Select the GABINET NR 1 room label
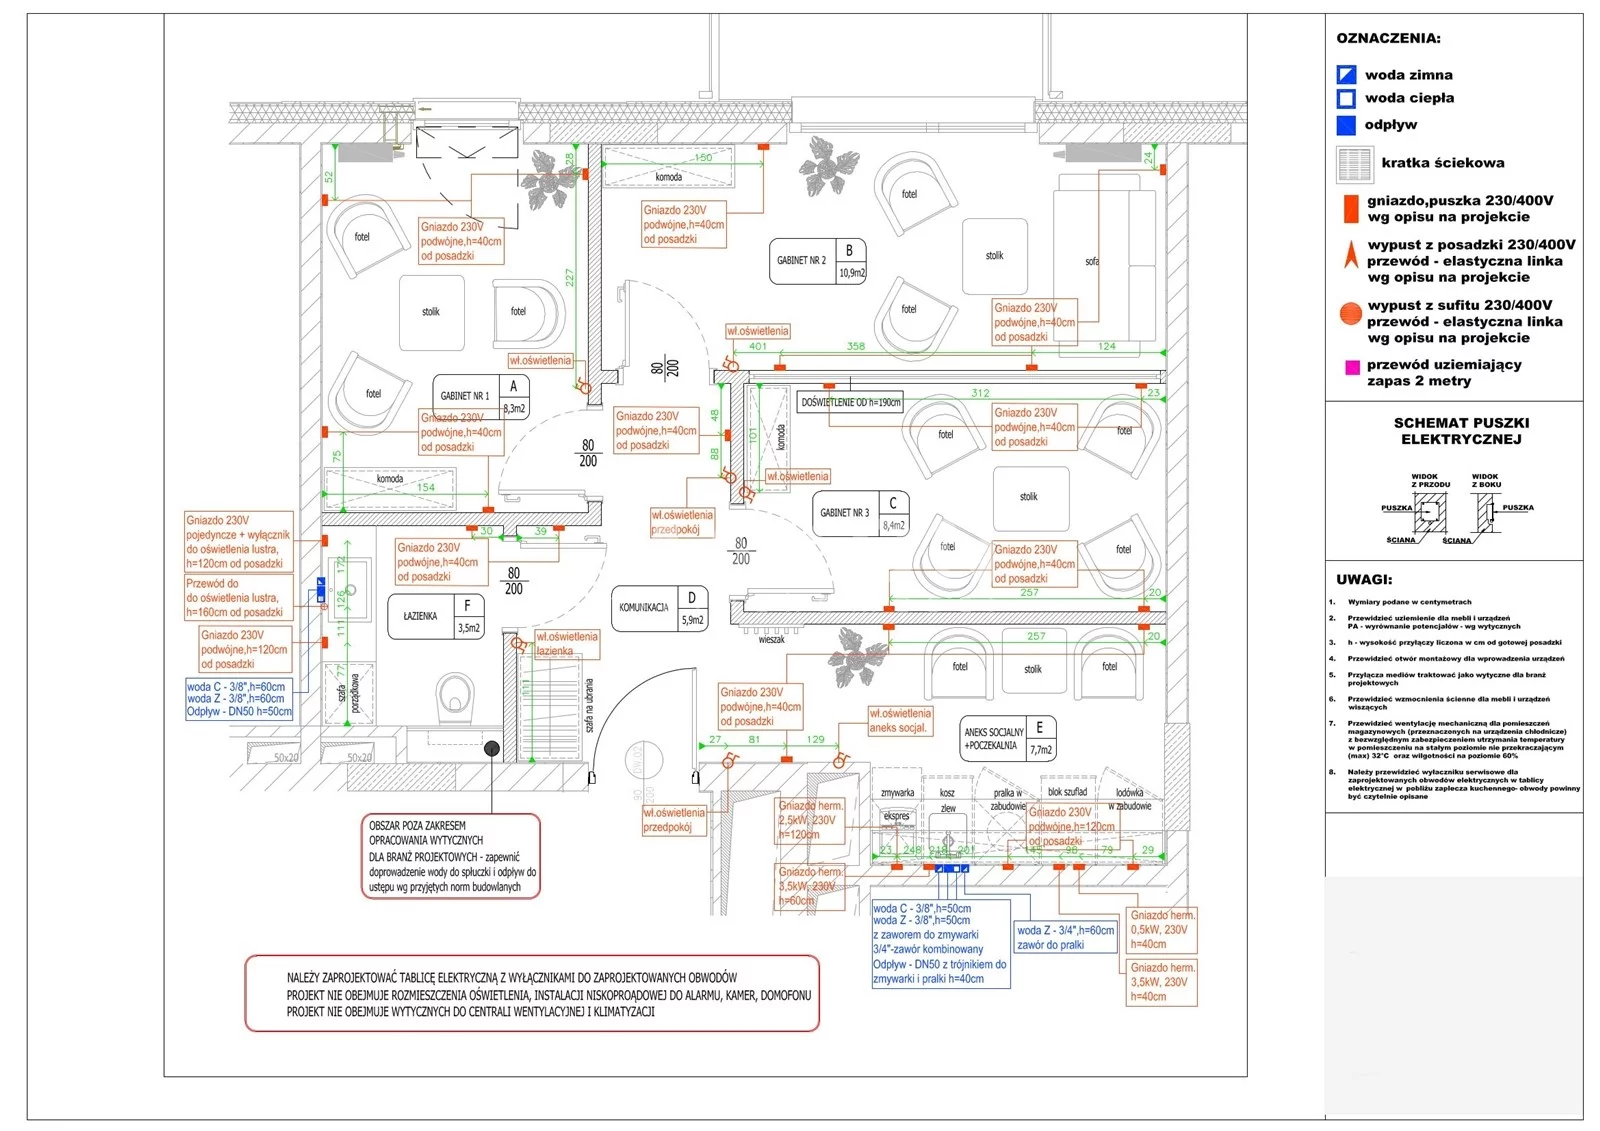Image resolution: width=1600 pixels, height=1131 pixels. (465, 396)
